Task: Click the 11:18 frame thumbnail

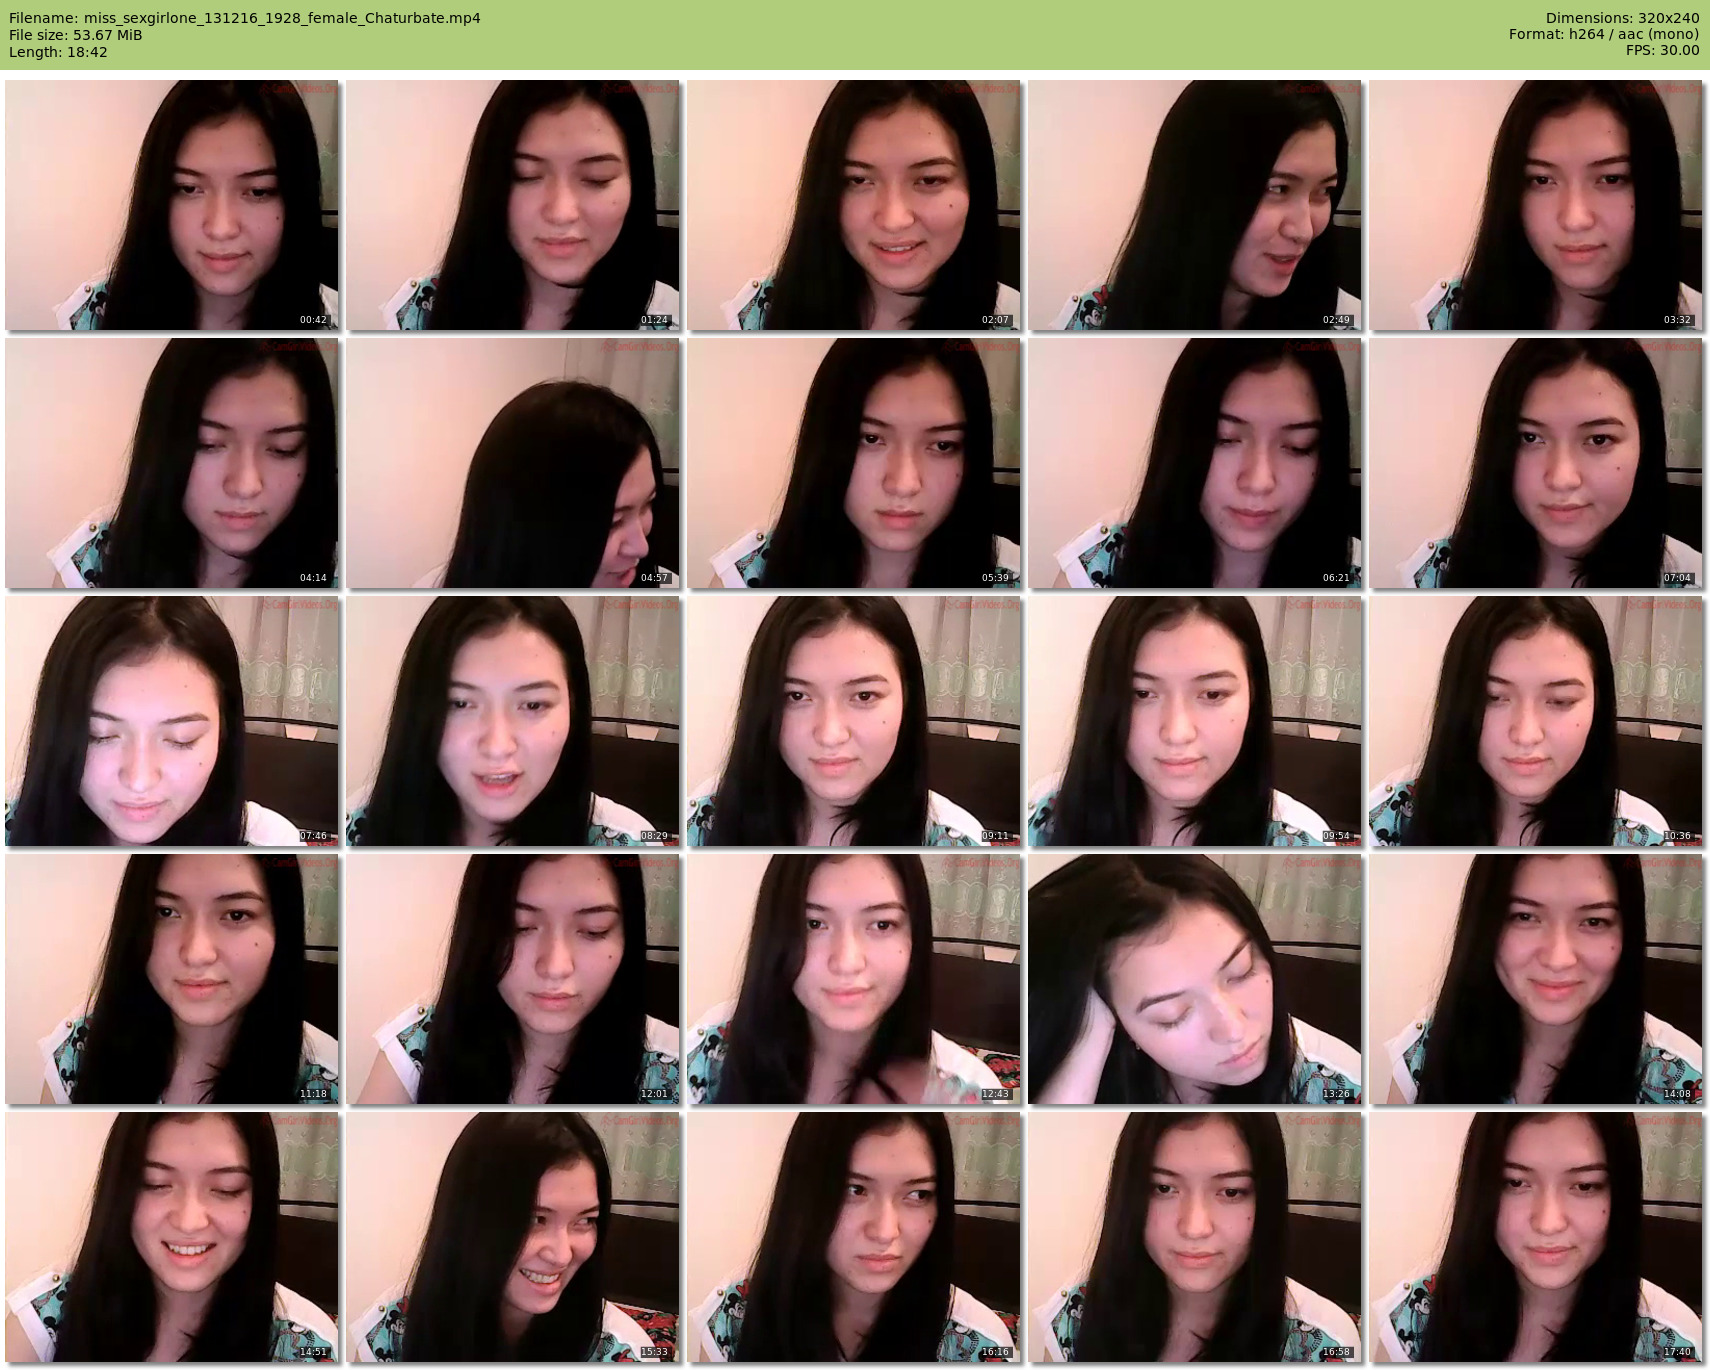Action: click(172, 979)
